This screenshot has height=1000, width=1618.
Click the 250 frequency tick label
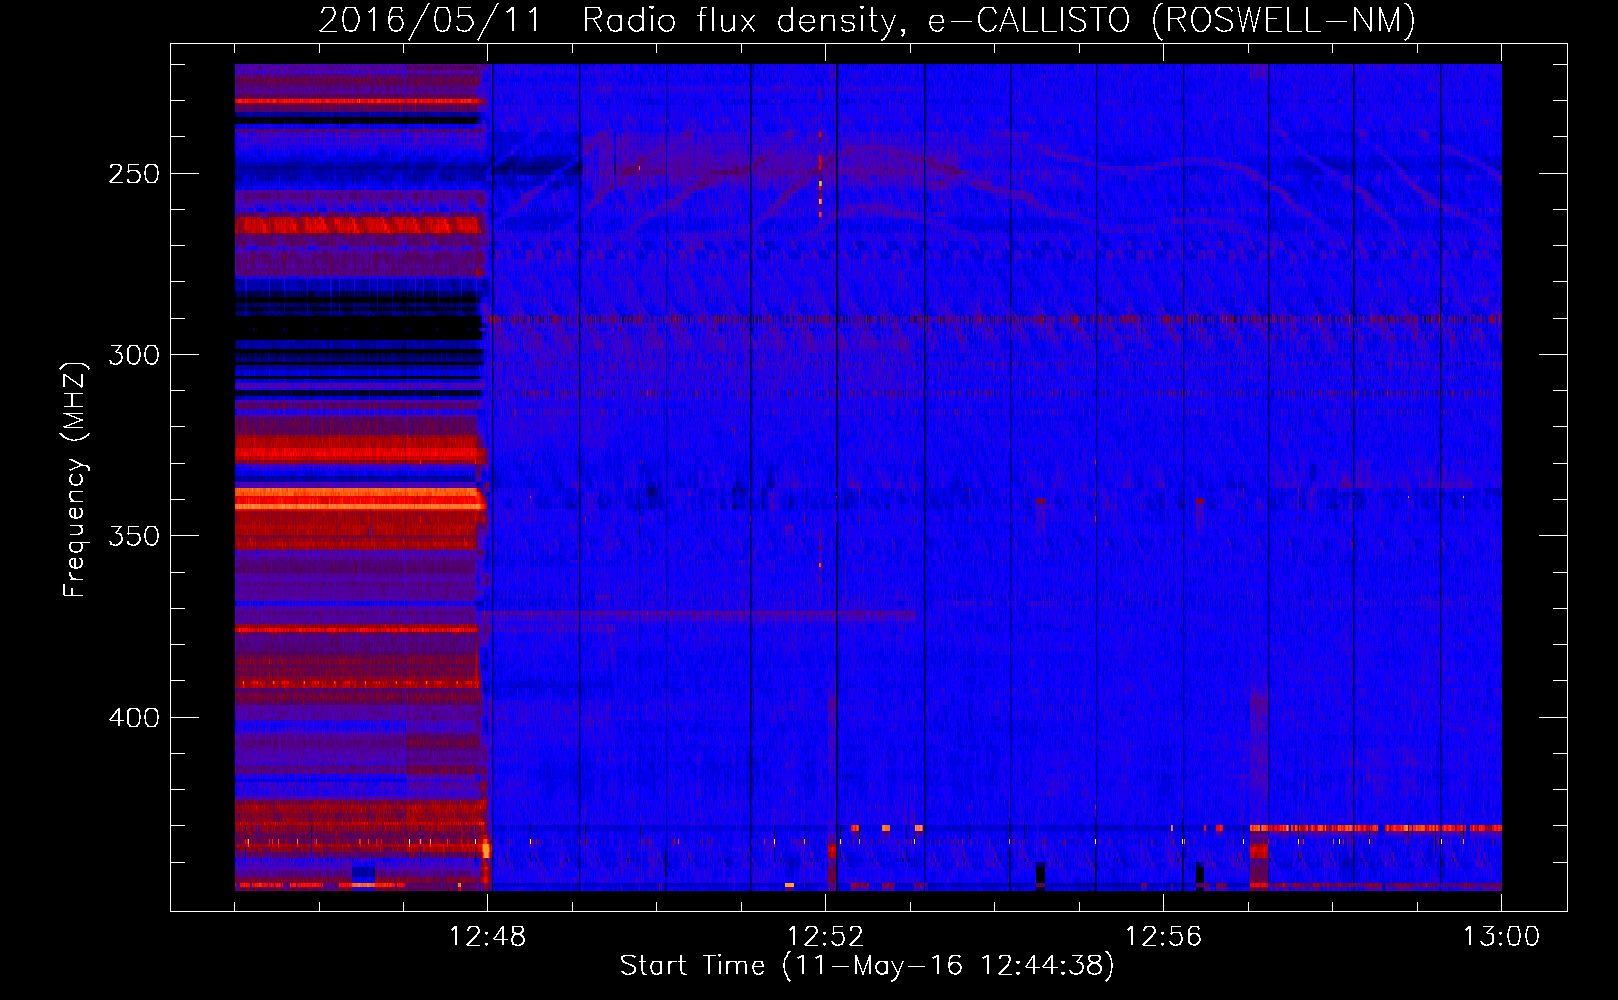(x=134, y=174)
